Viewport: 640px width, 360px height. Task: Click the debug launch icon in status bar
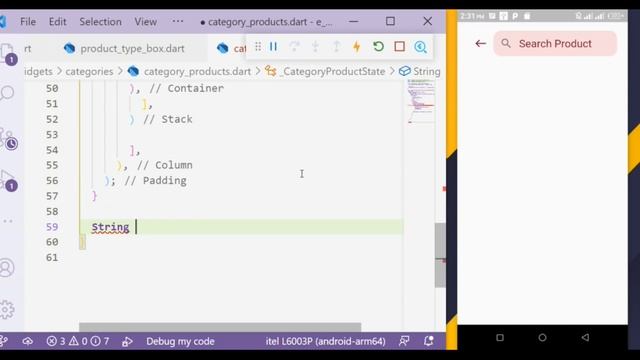tap(127, 341)
